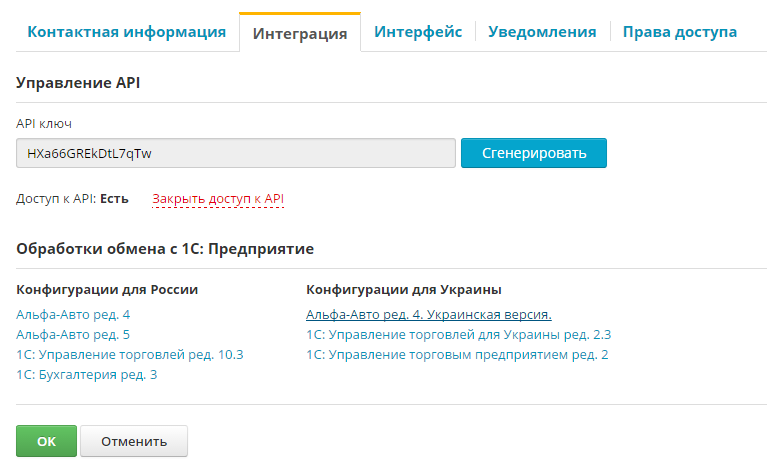This screenshot has width=767, height=469.
Task: Open Управление торговым предприятием ред. 2 link
Action: (457, 354)
